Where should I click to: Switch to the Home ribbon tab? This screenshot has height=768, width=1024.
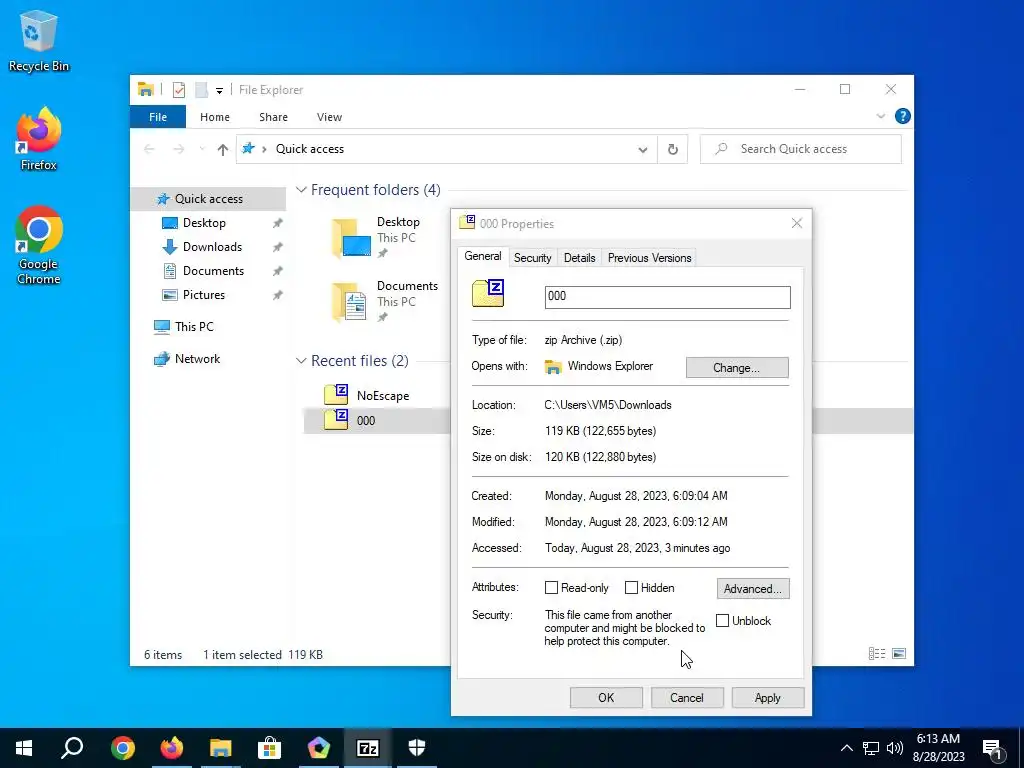click(x=215, y=117)
